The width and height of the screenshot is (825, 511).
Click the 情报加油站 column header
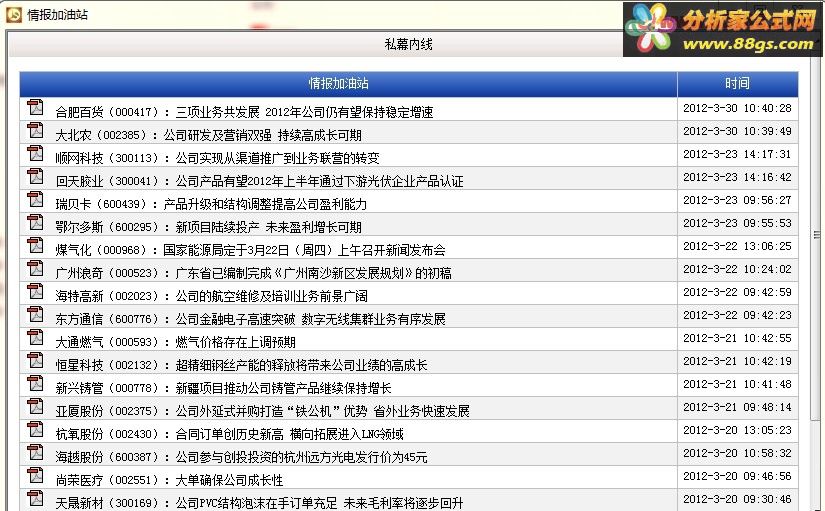point(348,84)
